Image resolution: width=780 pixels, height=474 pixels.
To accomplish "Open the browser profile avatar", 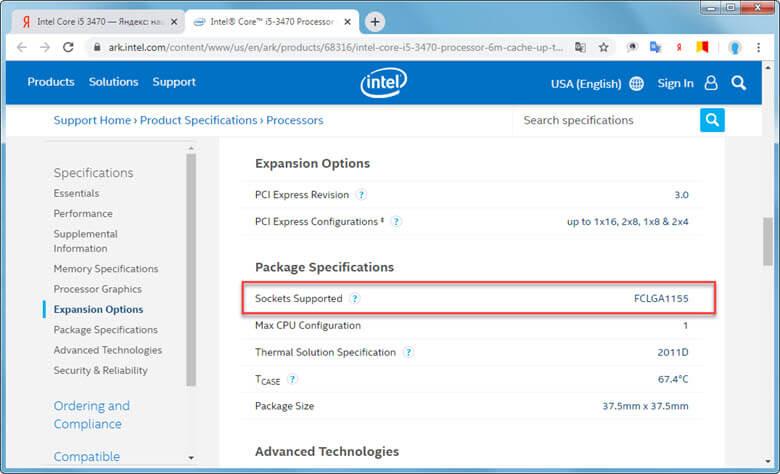I will click(x=735, y=47).
